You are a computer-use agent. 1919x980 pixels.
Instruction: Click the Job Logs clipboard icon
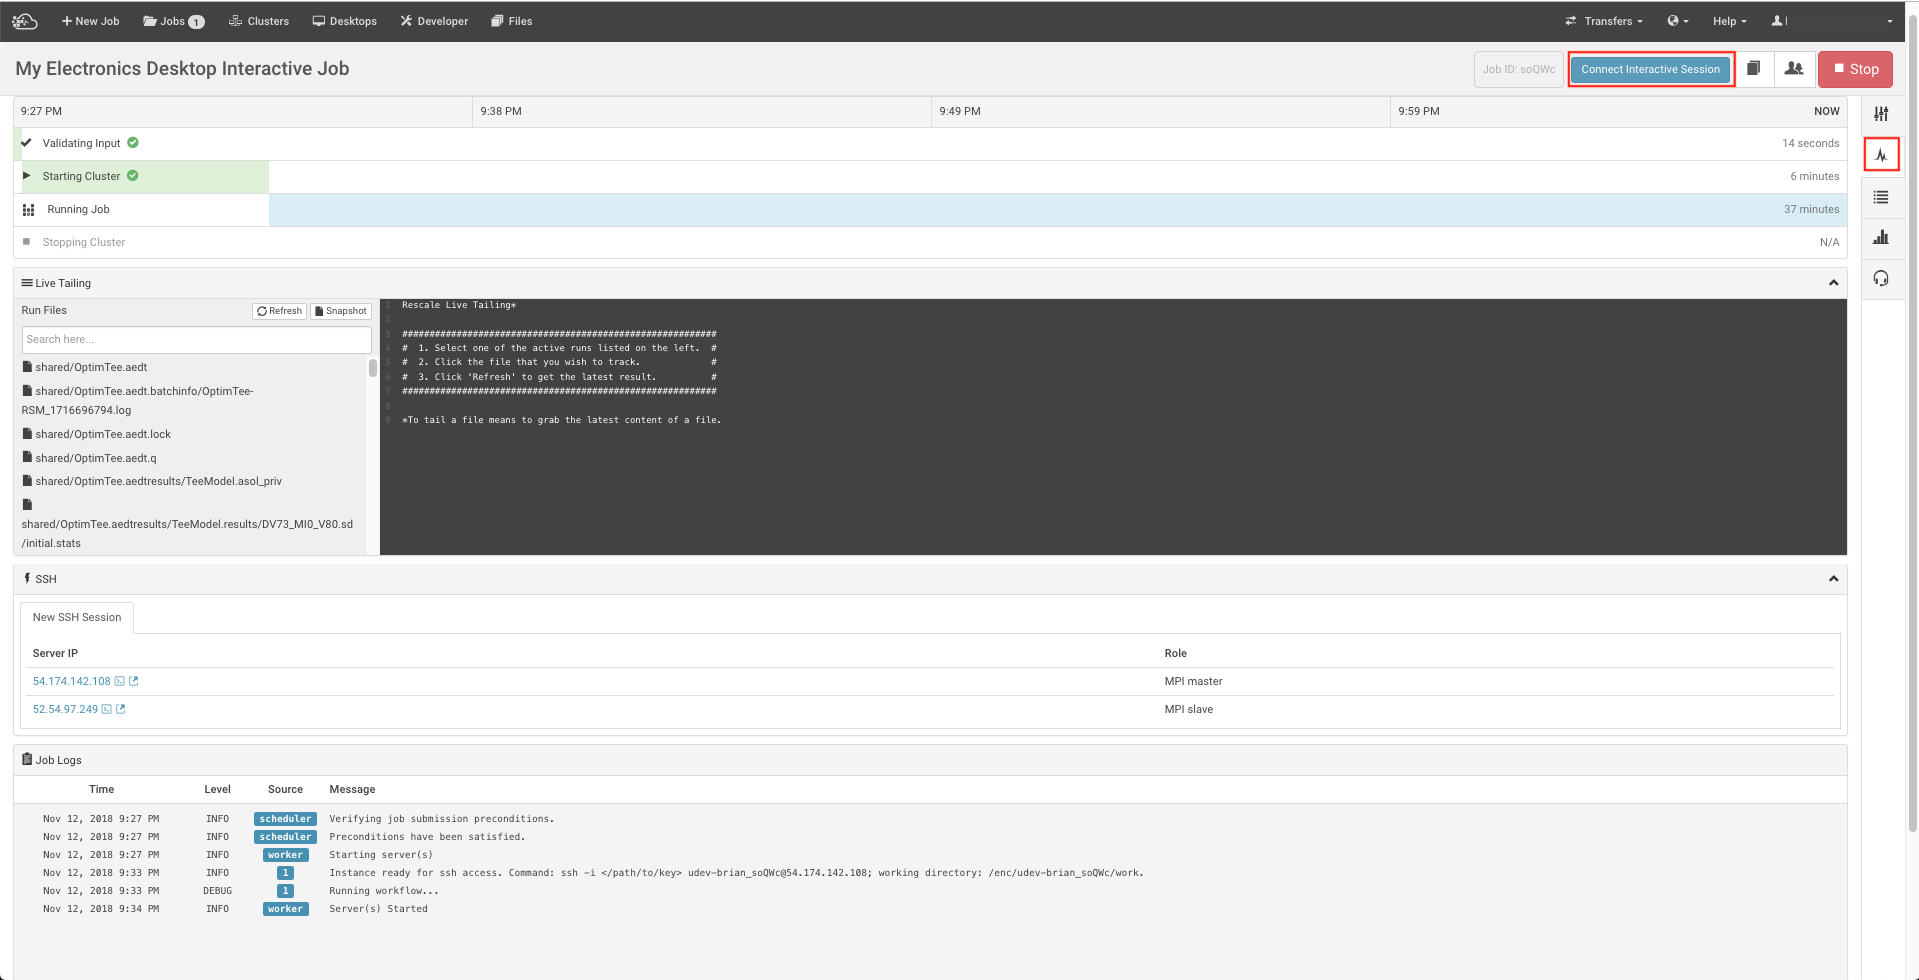point(27,759)
